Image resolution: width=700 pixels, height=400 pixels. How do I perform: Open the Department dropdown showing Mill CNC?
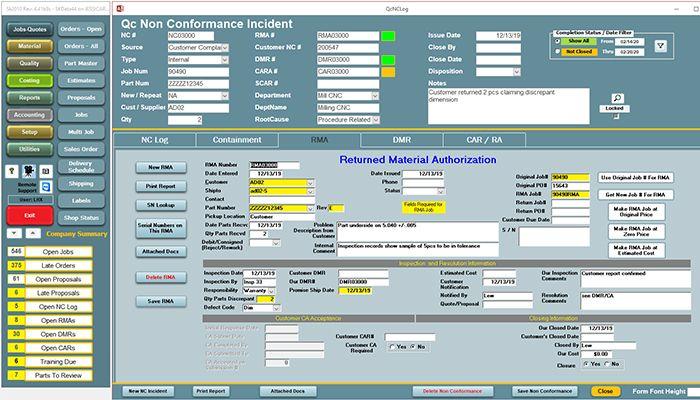[375, 96]
